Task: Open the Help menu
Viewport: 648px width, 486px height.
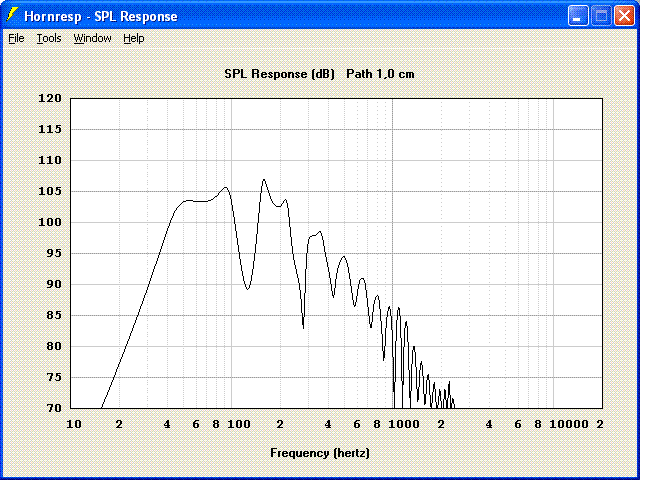Action: tap(134, 38)
